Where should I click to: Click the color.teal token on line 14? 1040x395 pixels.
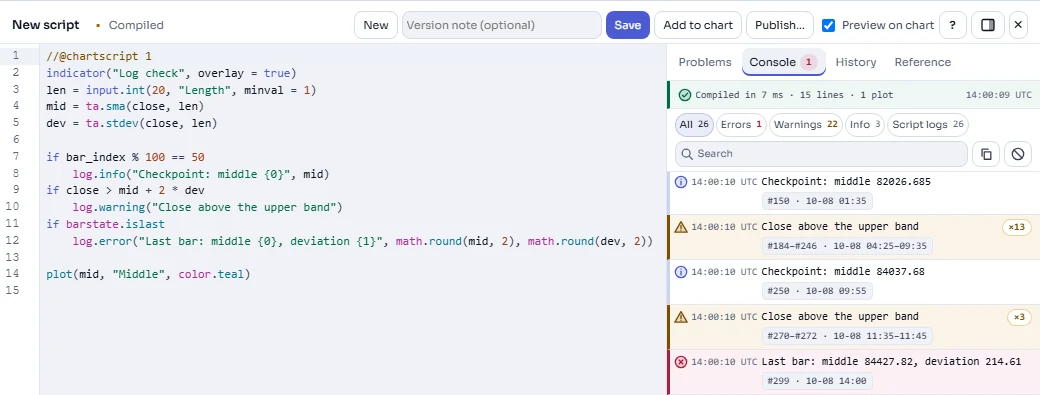point(211,274)
